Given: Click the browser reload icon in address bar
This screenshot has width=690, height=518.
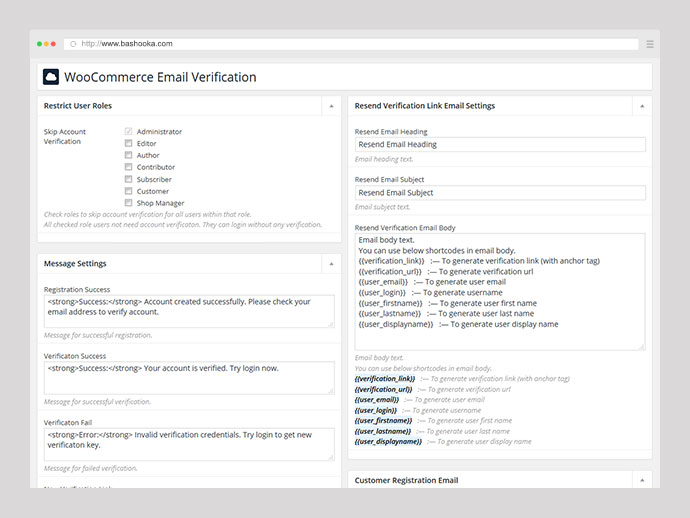Looking at the screenshot, I should tap(73, 44).
